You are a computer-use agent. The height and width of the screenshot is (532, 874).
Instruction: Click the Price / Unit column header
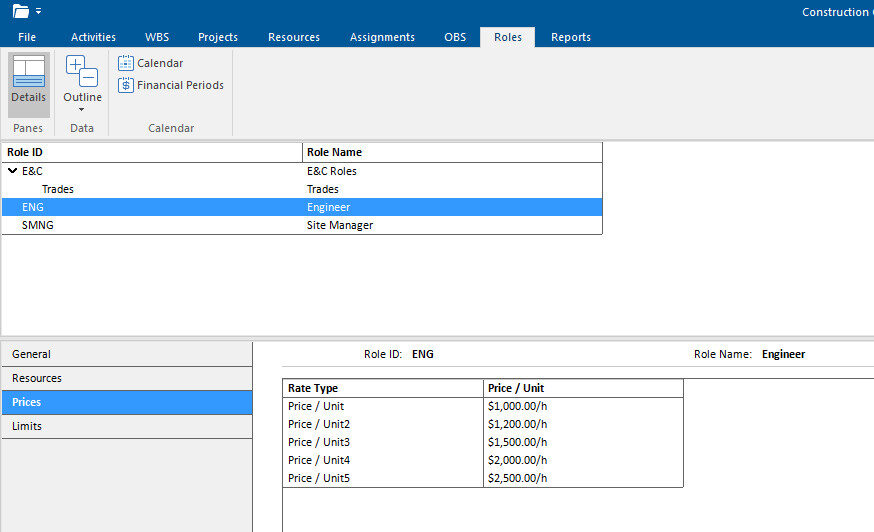coord(583,388)
